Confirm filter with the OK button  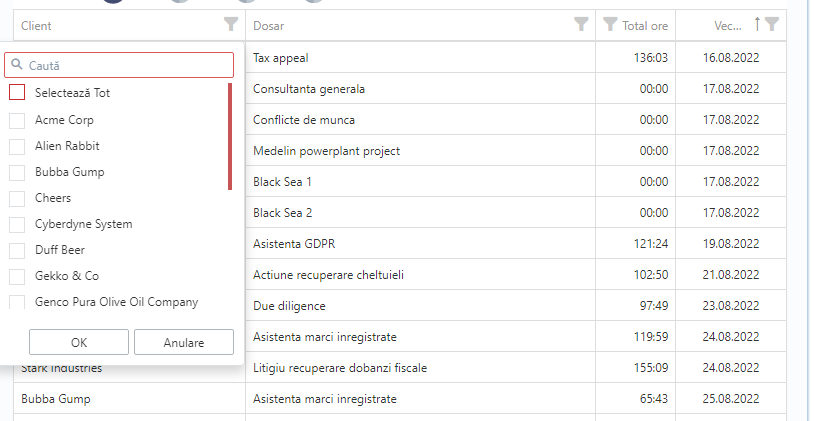pos(79,342)
